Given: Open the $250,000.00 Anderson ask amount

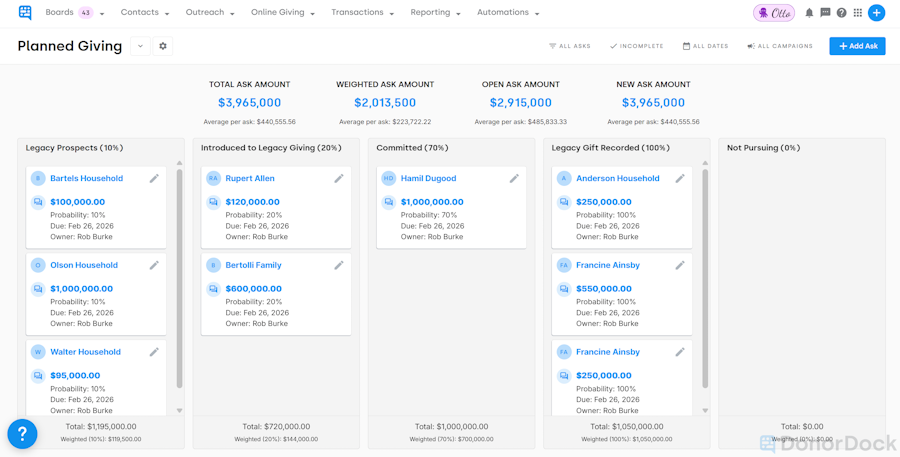Looking at the screenshot, I should click(604, 202).
